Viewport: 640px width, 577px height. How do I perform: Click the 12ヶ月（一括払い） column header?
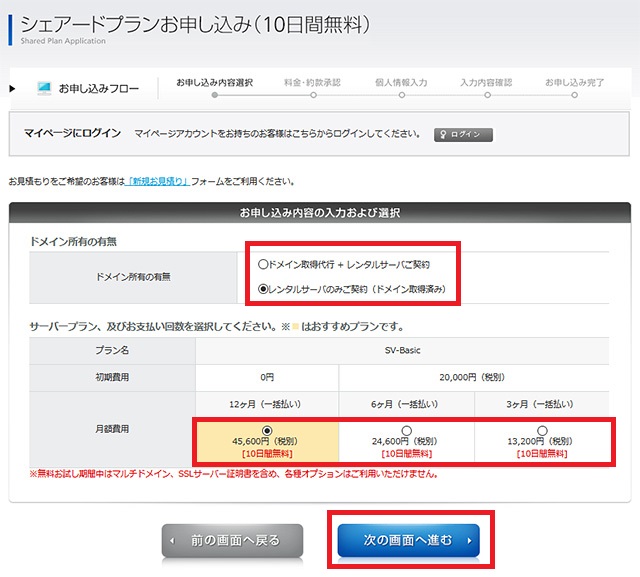click(265, 404)
